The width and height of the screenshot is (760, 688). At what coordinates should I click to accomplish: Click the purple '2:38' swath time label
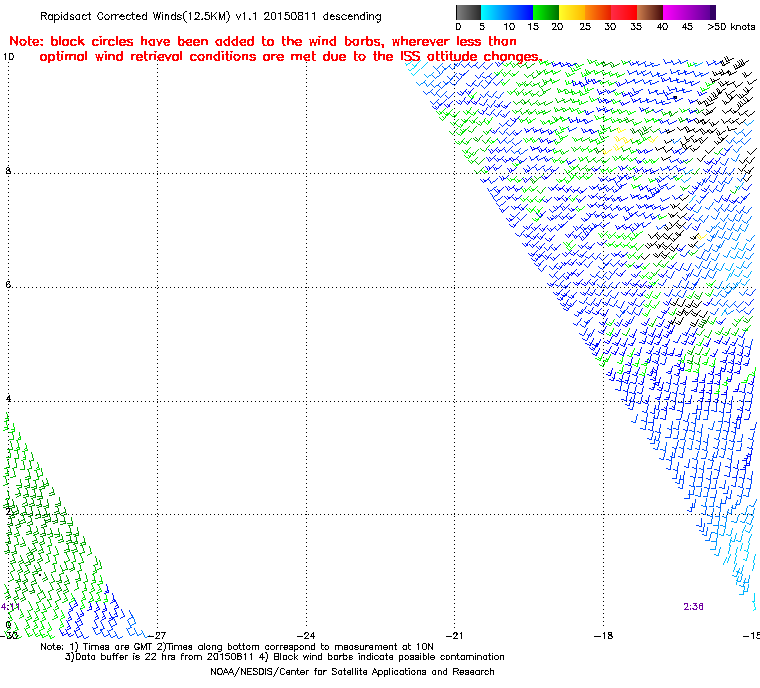click(694, 607)
